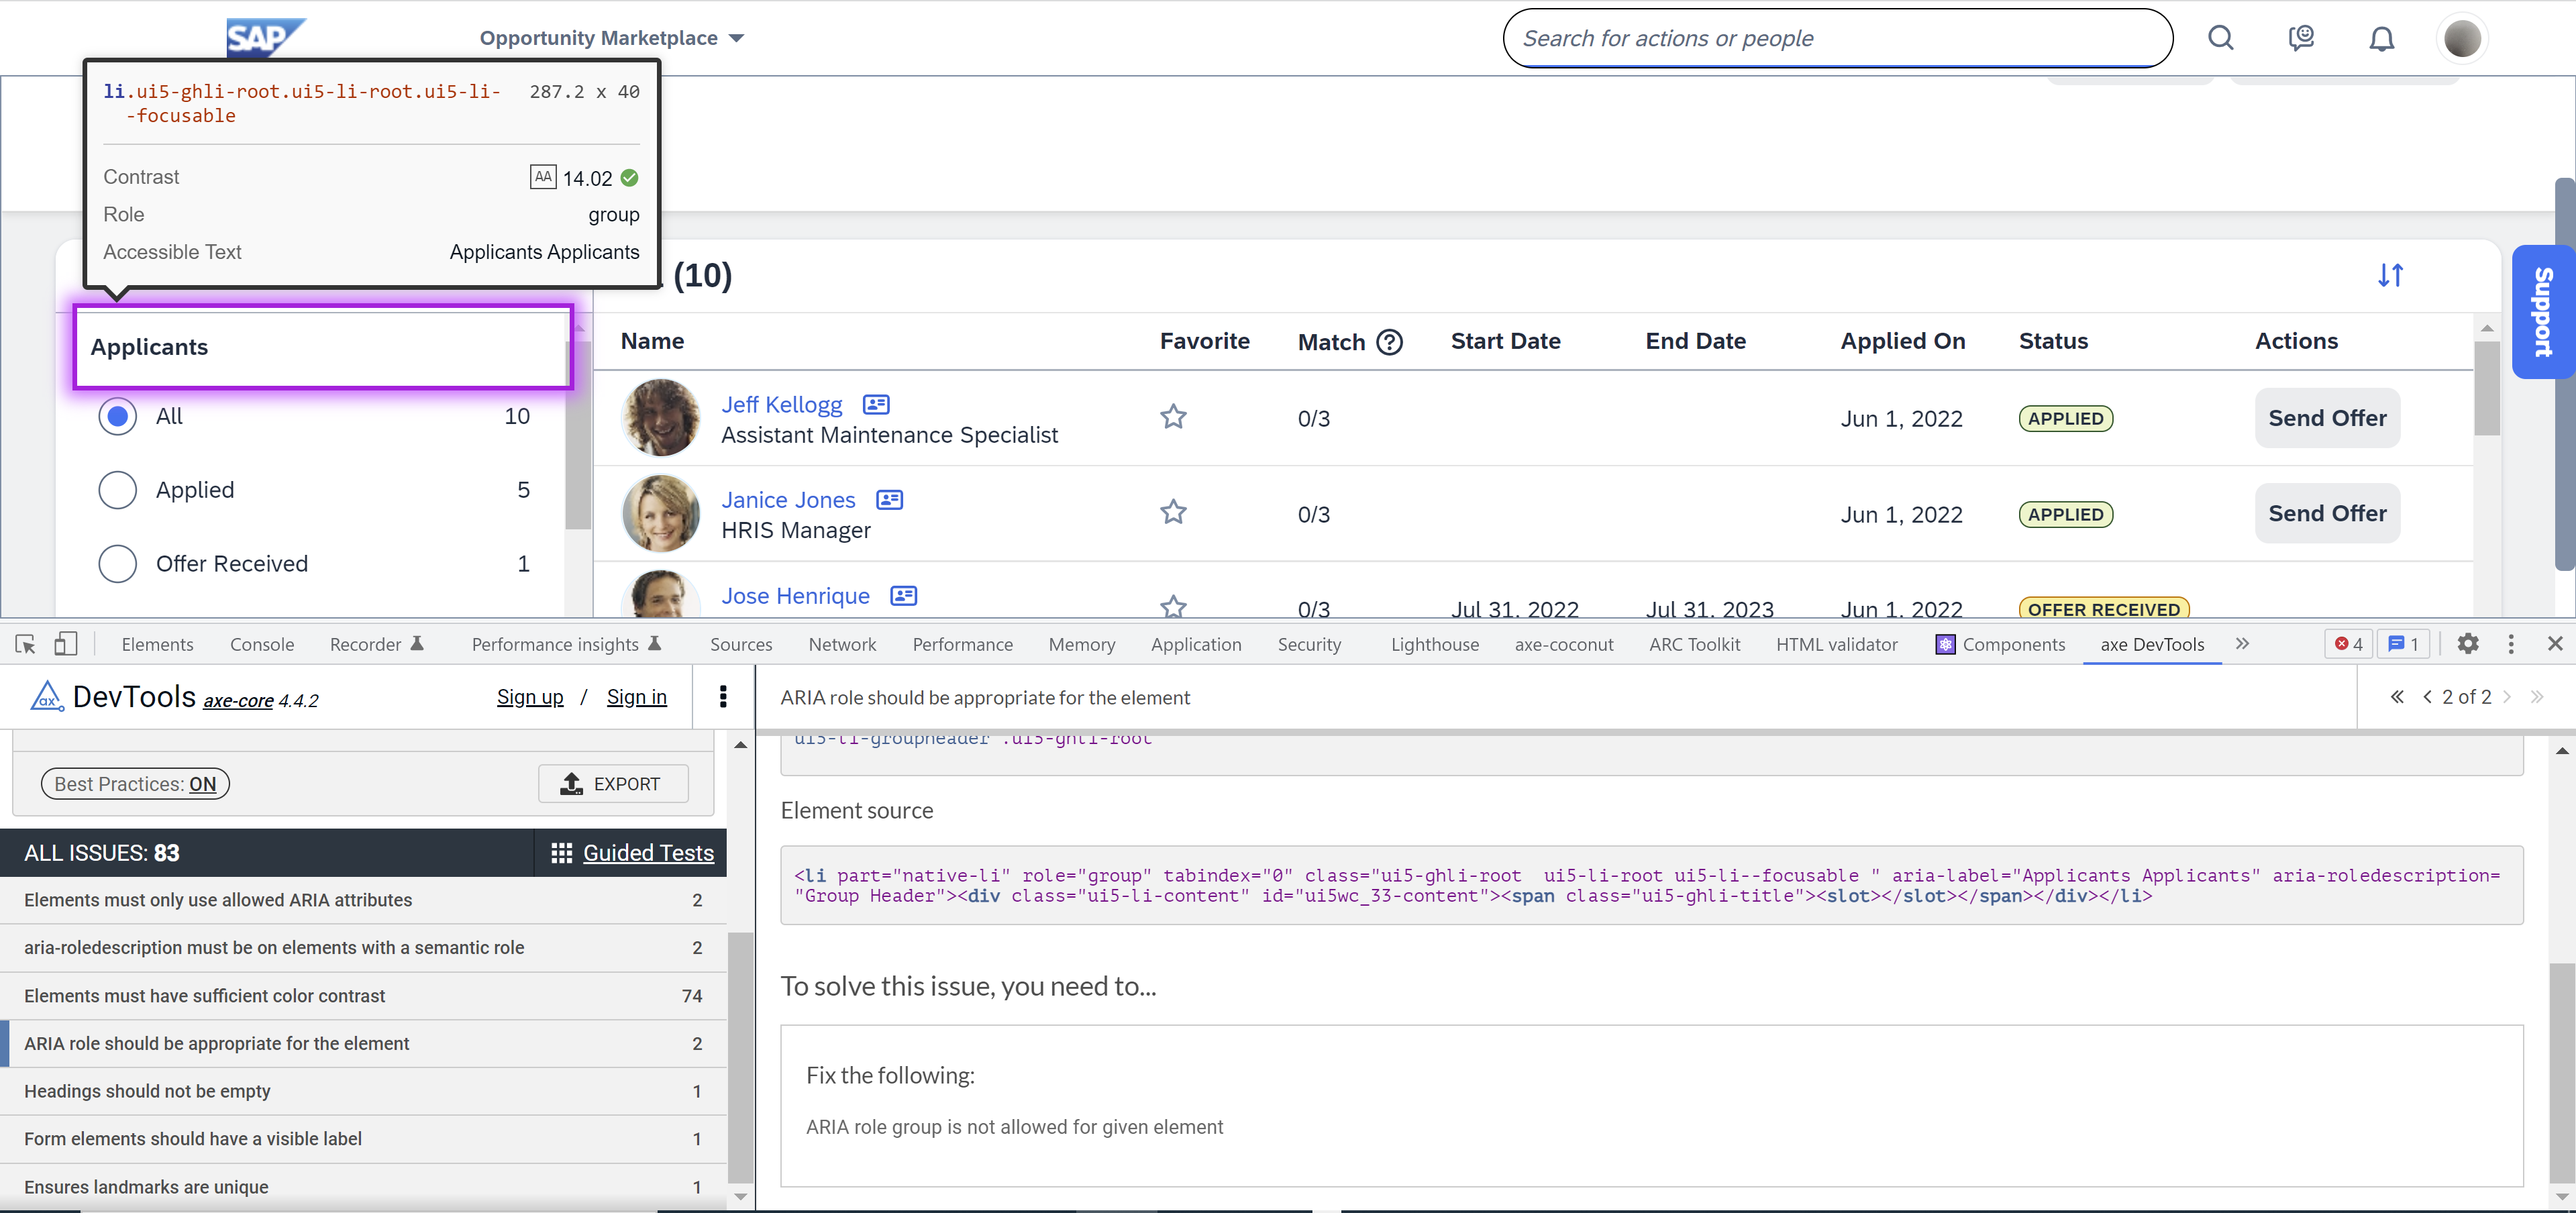Select the Offer Received radio button
The image size is (2576, 1213).
point(118,564)
